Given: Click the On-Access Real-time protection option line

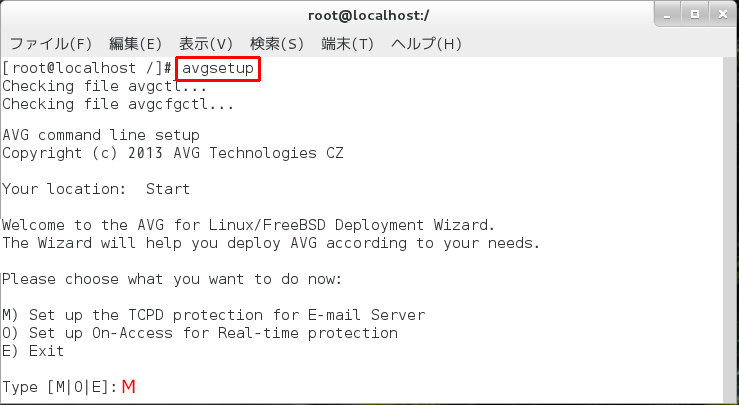Looking at the screenshot, I should (200, 332).
